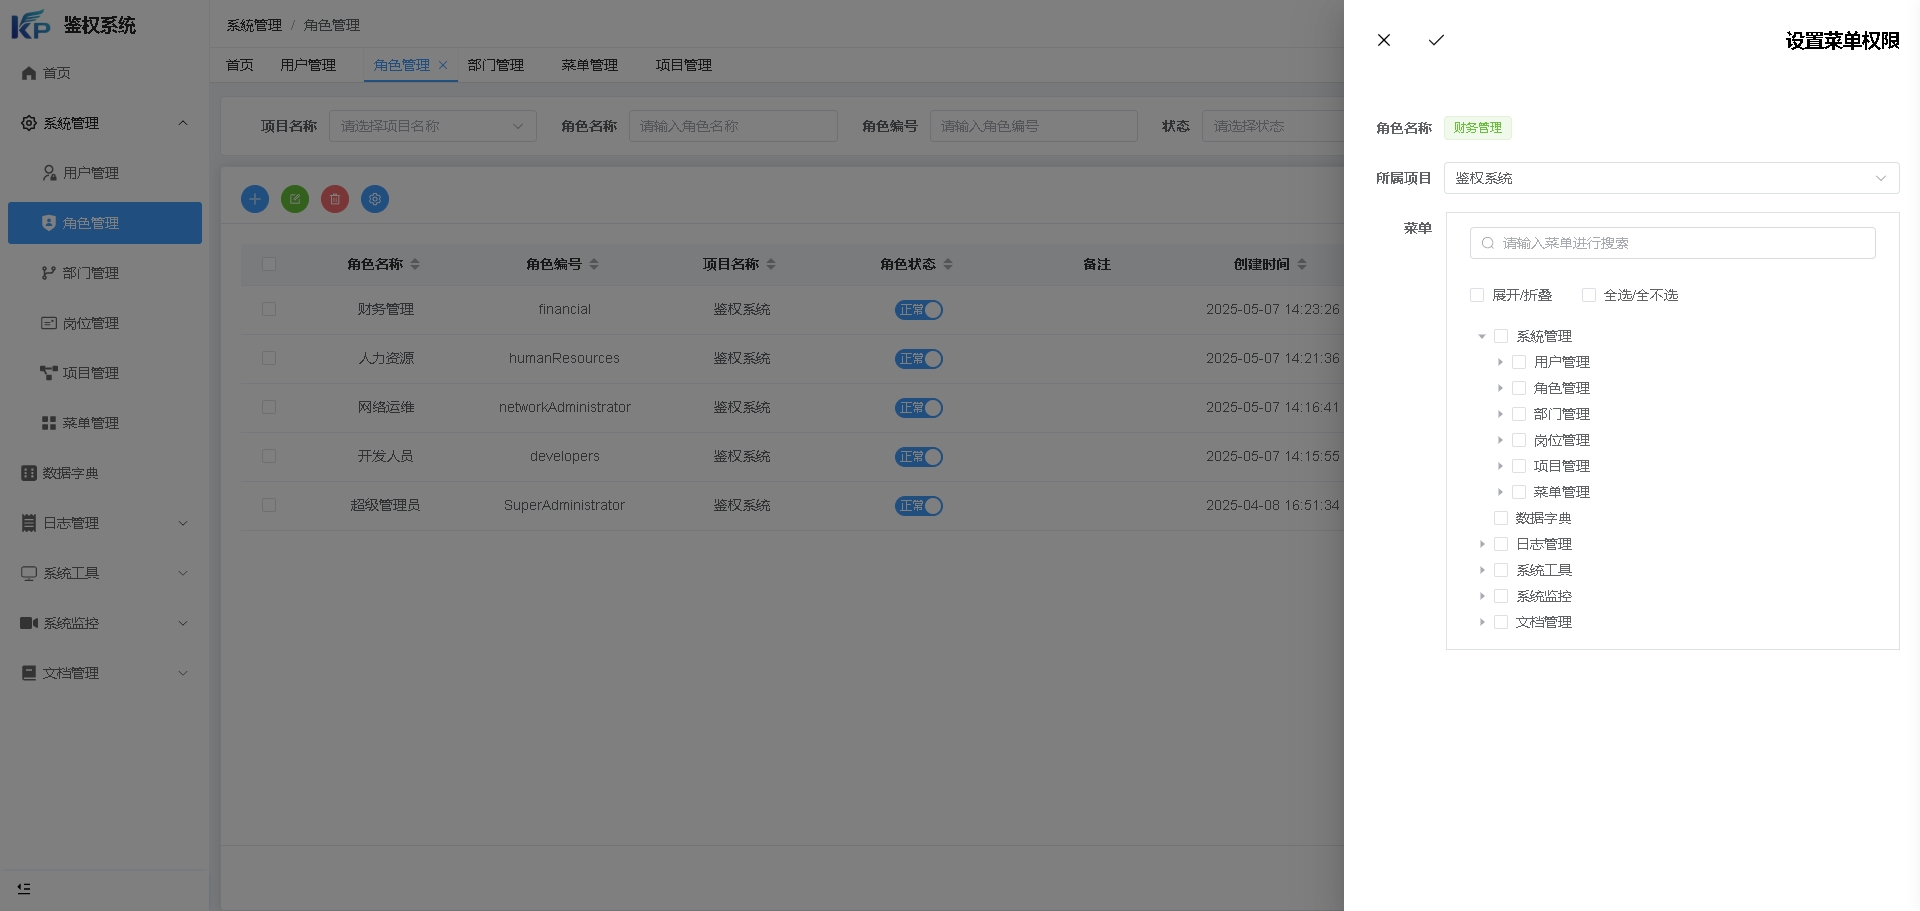
Task: Click the red delete role icon
Action: pos(335,199)
